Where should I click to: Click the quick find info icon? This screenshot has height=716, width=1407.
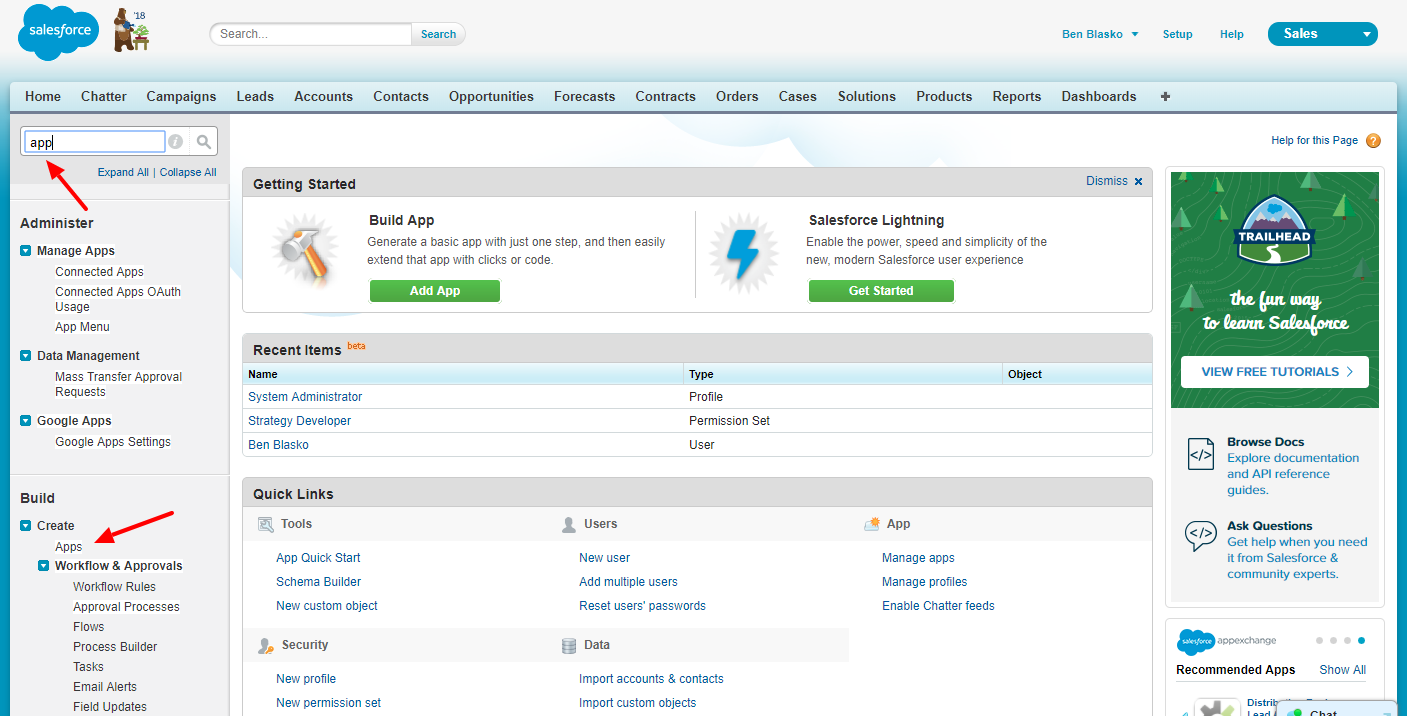175,142
